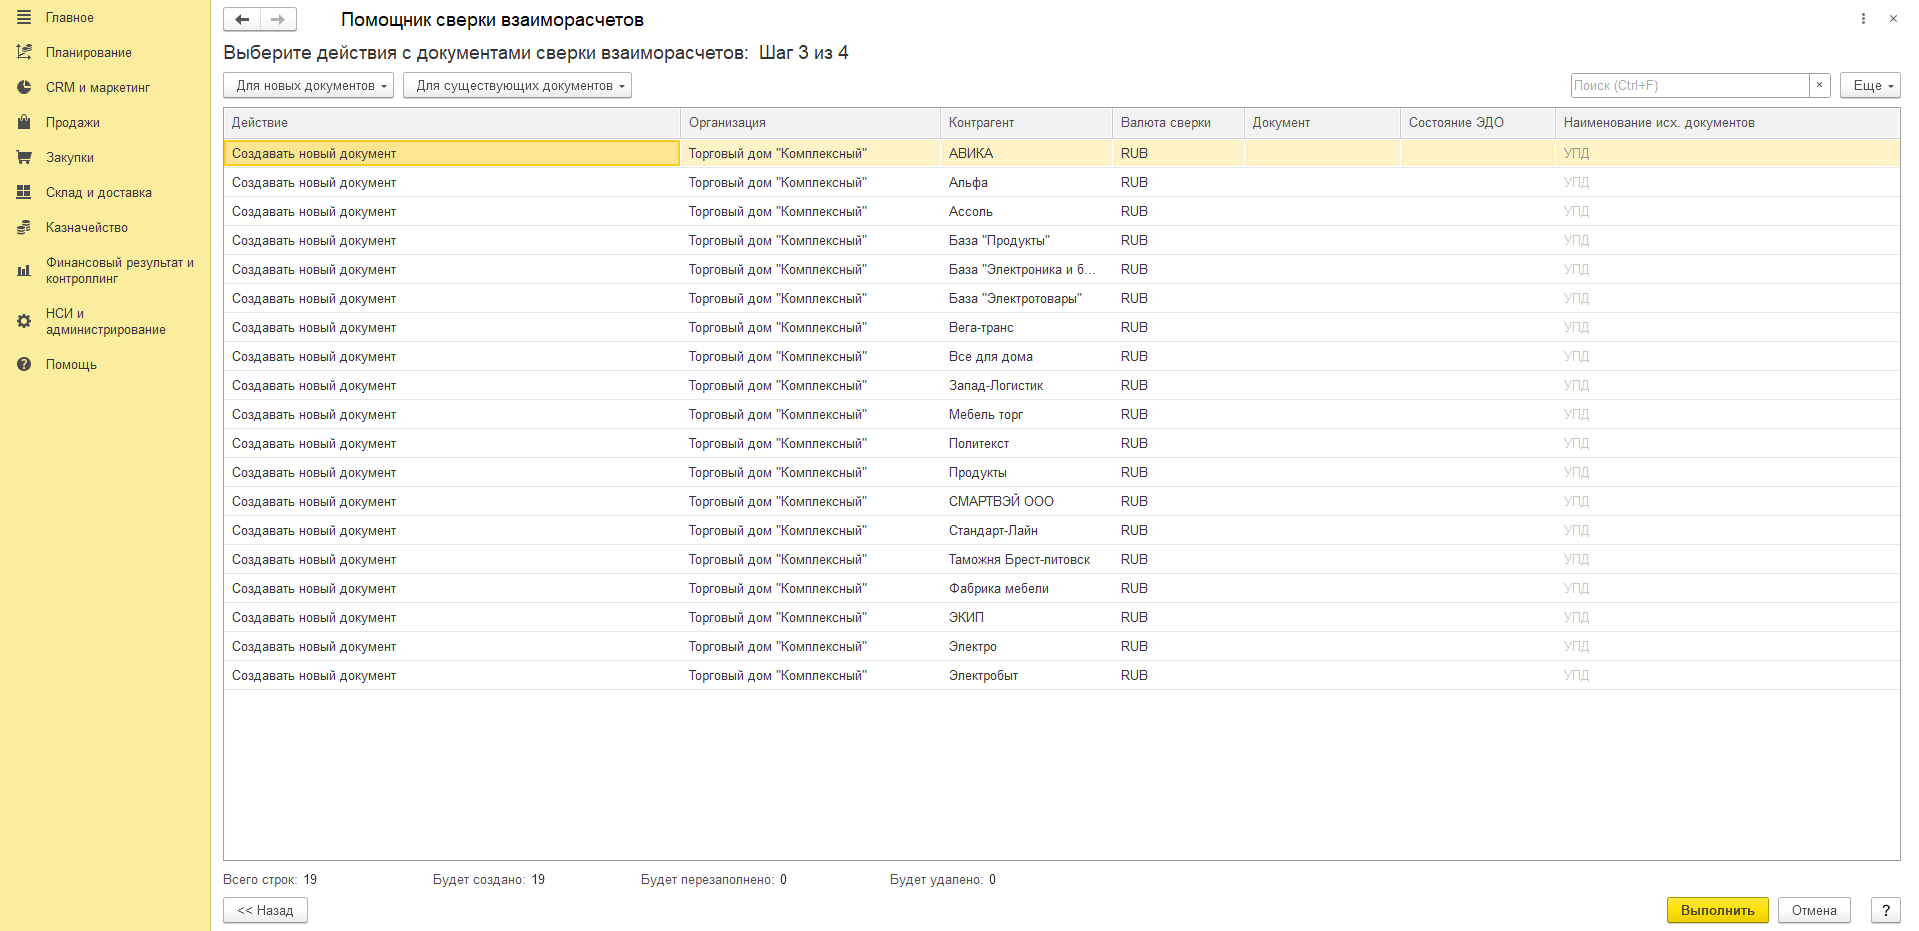Go back with the left arrow button
The width and height of the screenshot is (1919, 931).
[242, 19]
